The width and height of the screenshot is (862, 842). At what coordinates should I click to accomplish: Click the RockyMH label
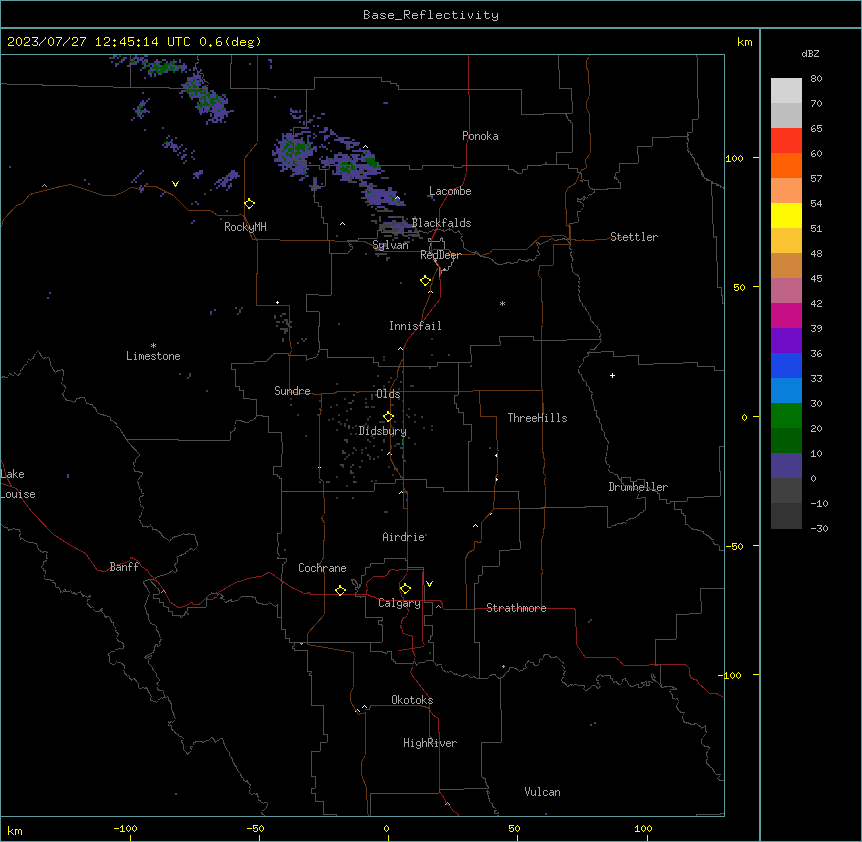click(x=245, y=227)
